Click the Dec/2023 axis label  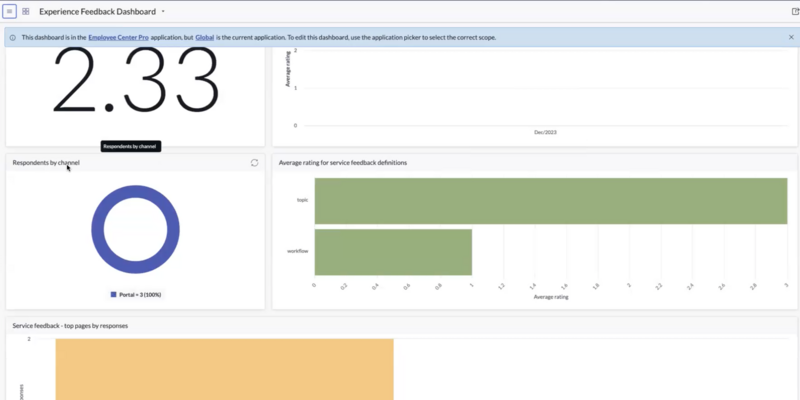click(x=545, y=132)
